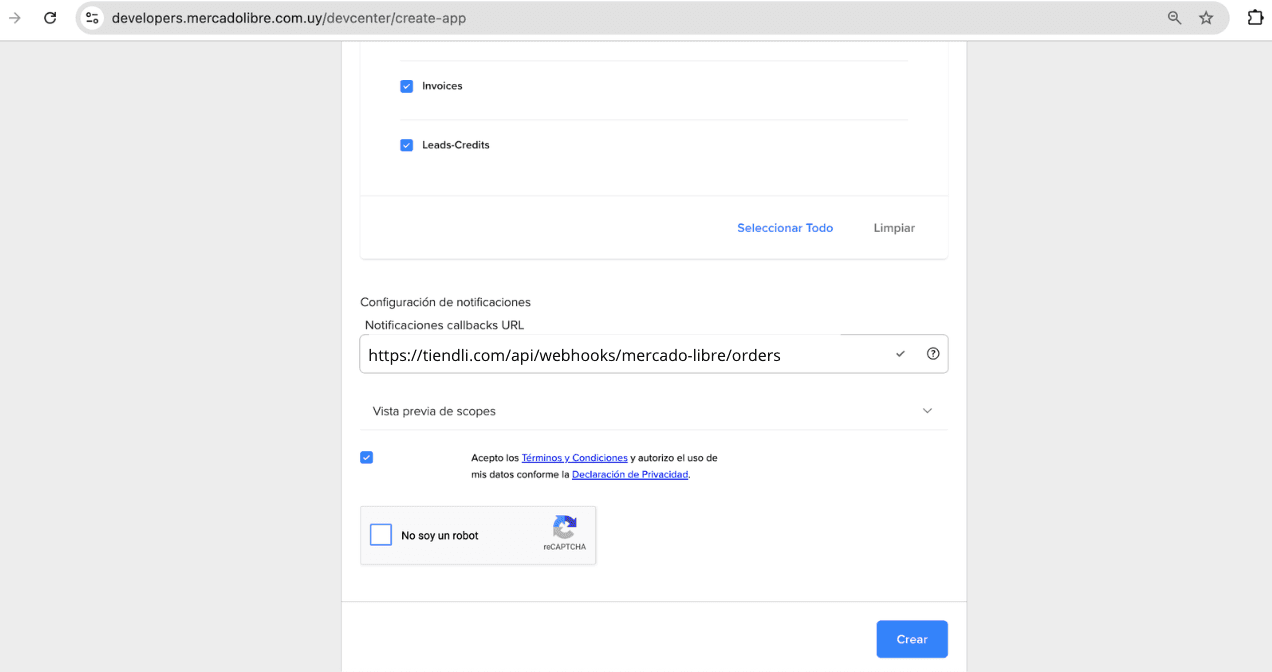Click Seleccionar Todo
The height and width of the screenshot is (672, 1272).
click(x=785, y=228)
